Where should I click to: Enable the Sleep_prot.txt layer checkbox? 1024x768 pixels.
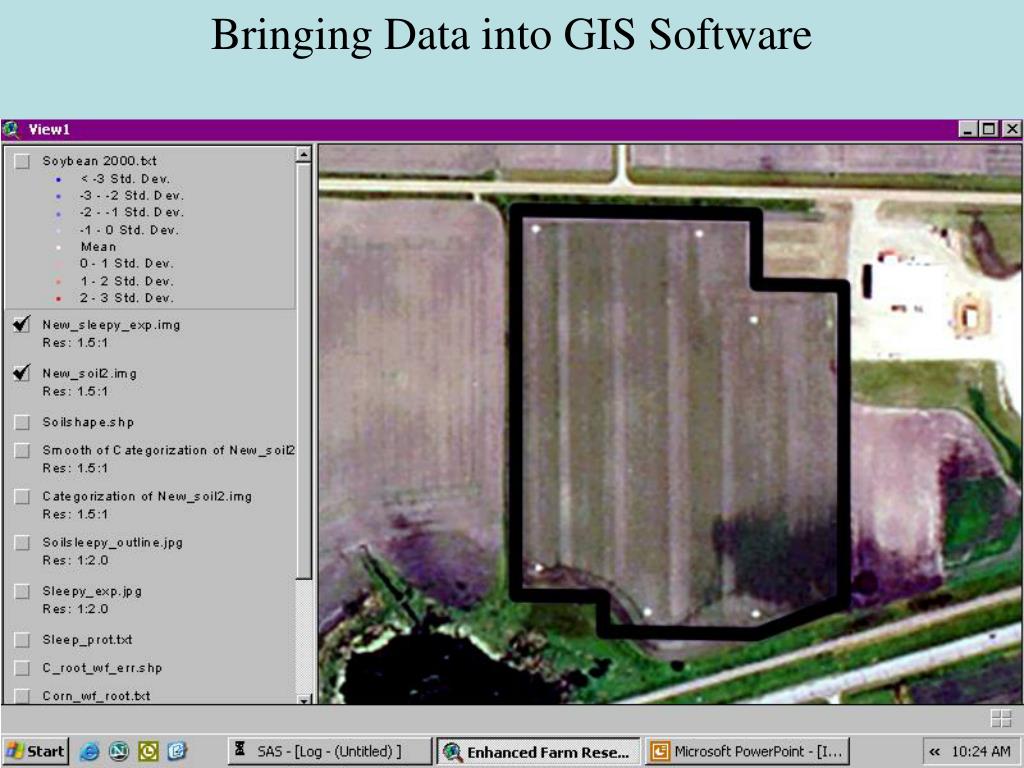click(22, 640)
